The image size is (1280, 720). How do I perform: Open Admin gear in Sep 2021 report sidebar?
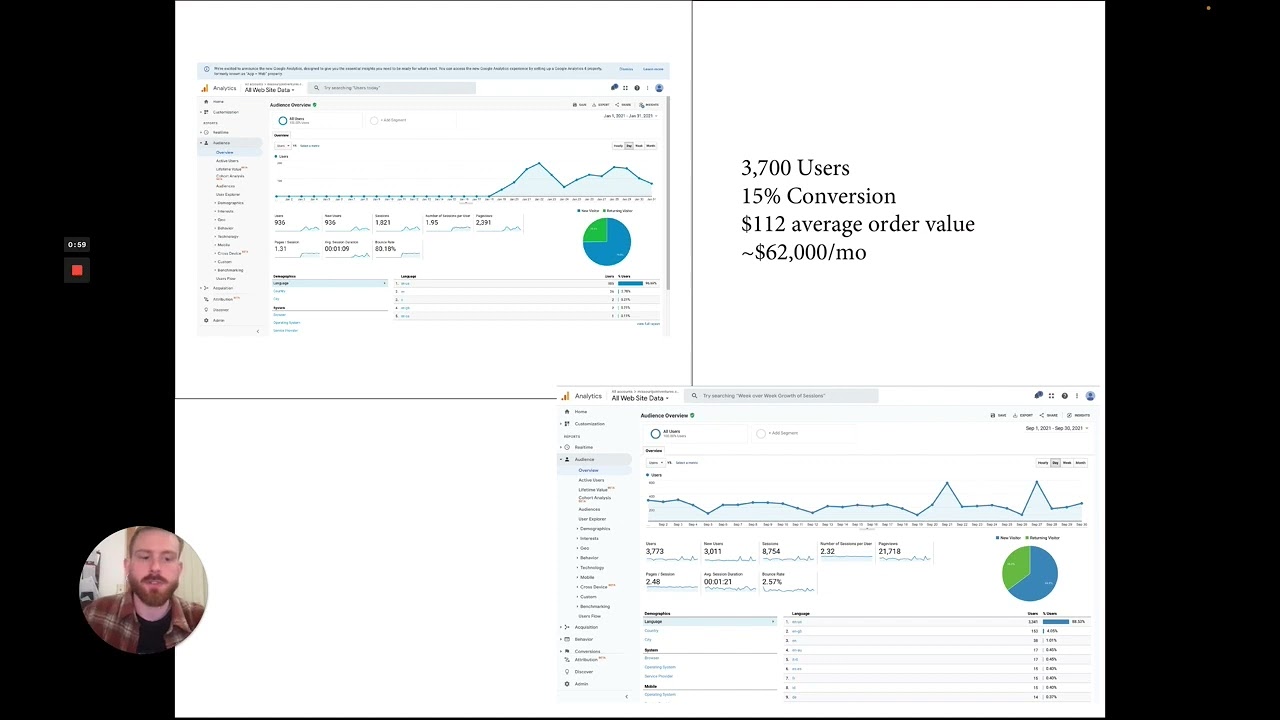(567, 684)
